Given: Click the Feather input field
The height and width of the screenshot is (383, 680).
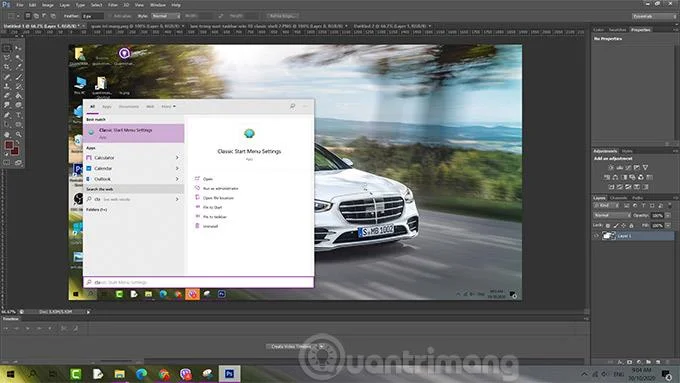Looking at the screenshot, I should click(93, 16).
